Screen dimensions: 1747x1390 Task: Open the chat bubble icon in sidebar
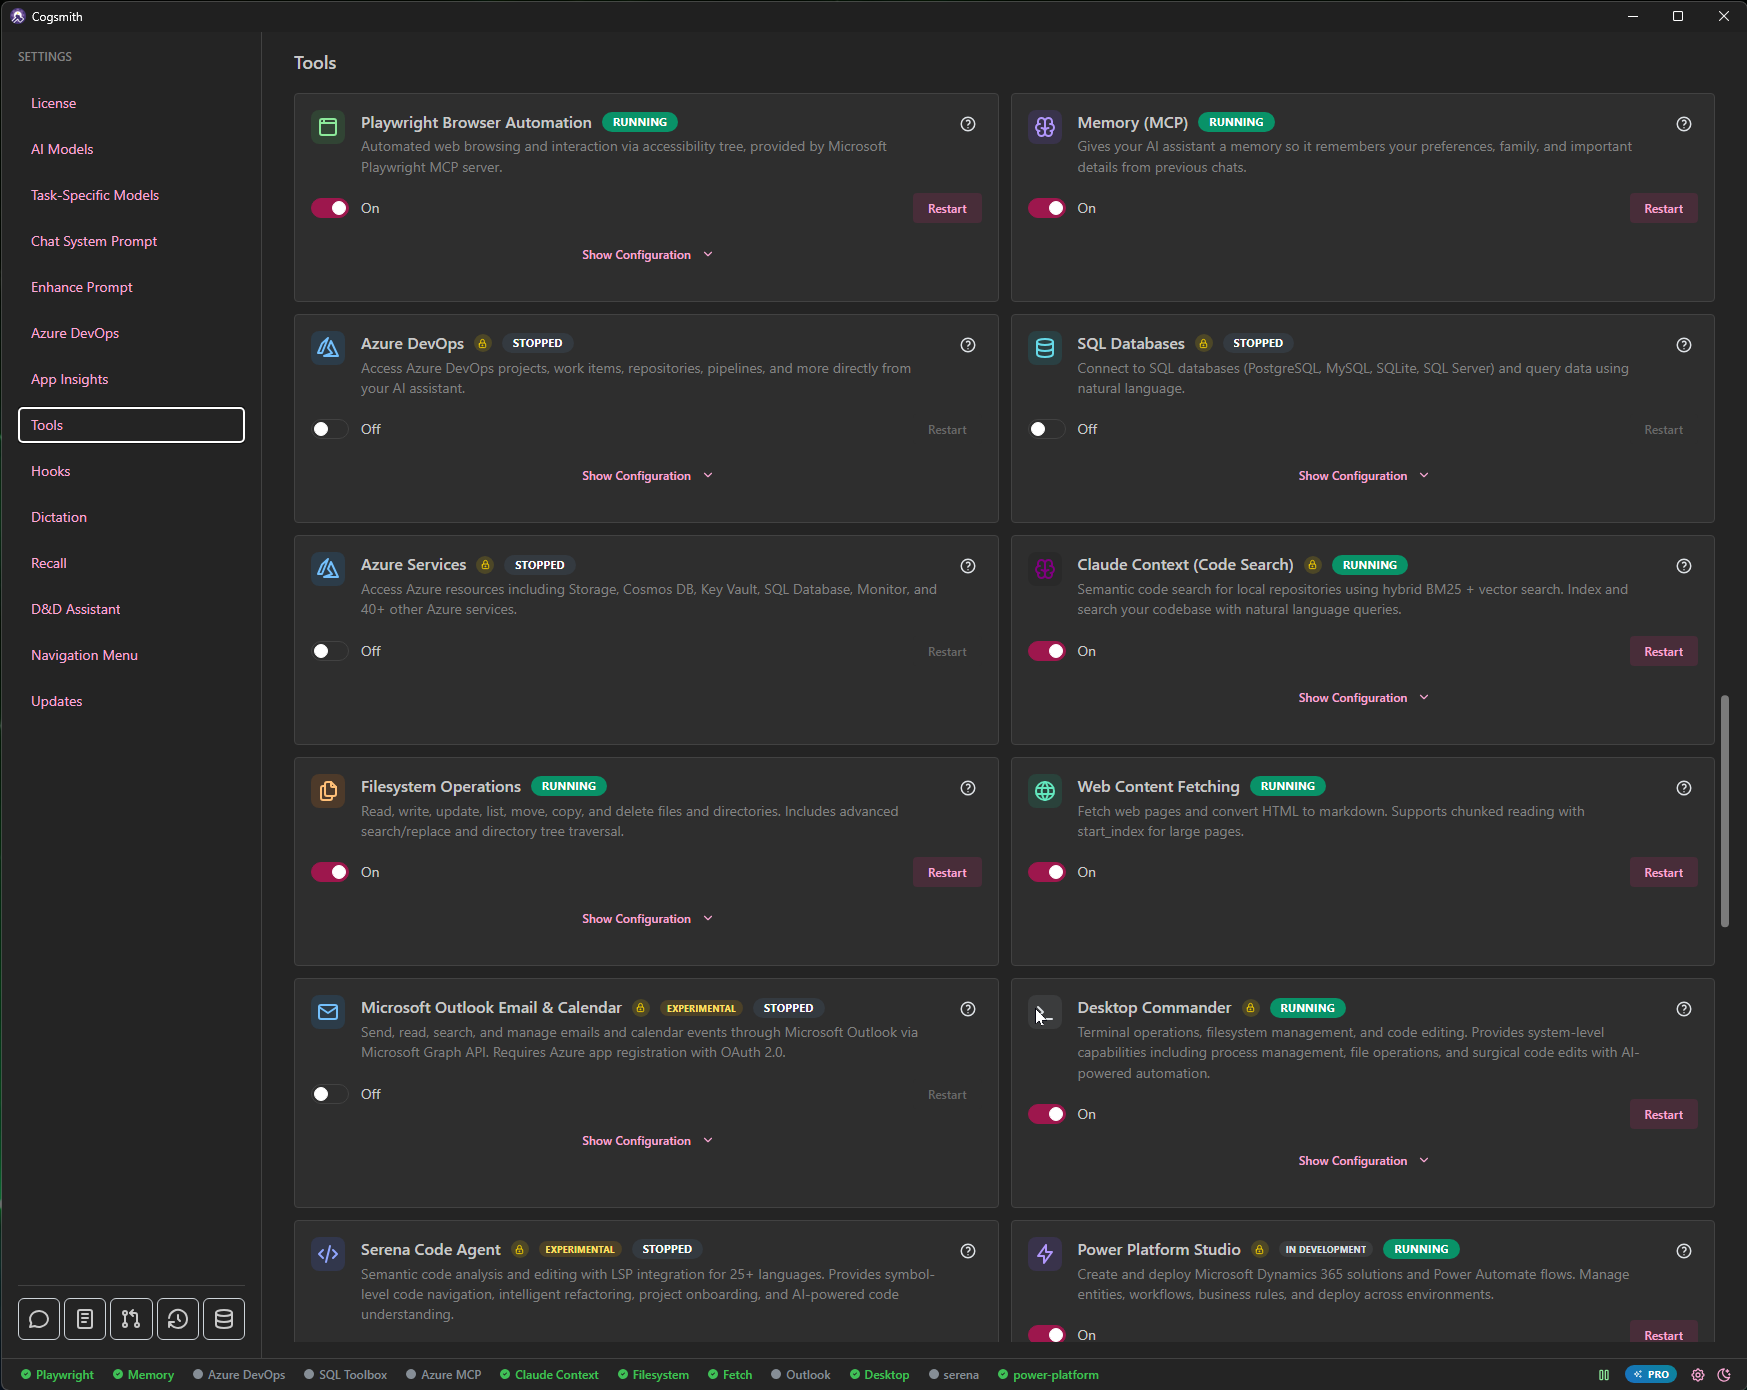(39, 1319)
